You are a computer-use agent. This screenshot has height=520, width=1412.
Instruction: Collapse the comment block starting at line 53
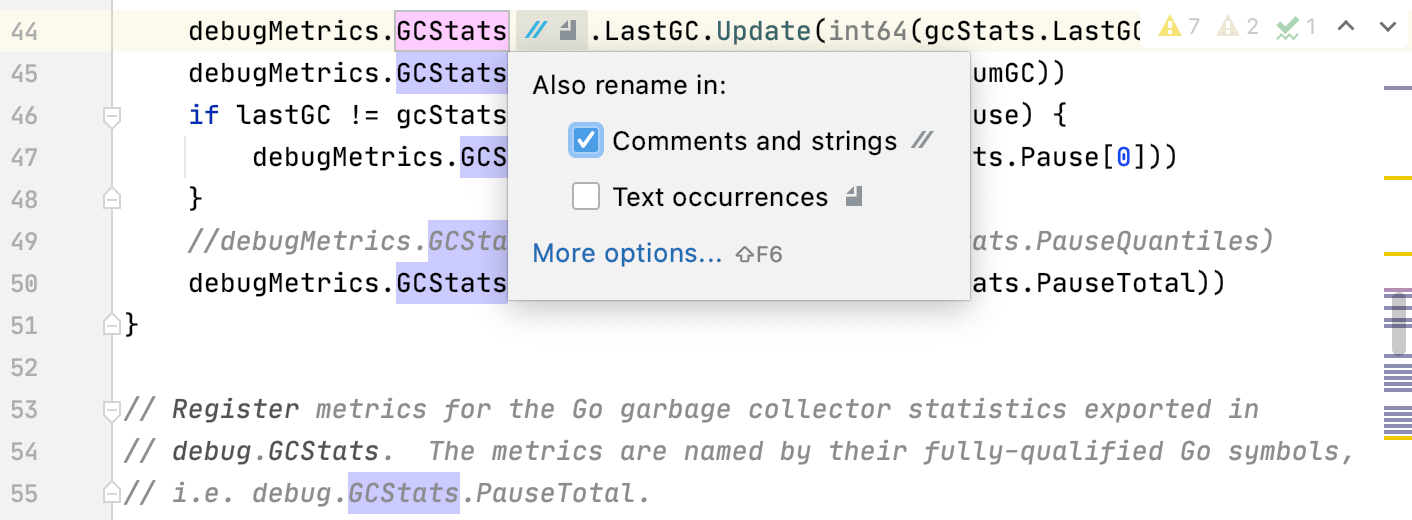[112, 410]
